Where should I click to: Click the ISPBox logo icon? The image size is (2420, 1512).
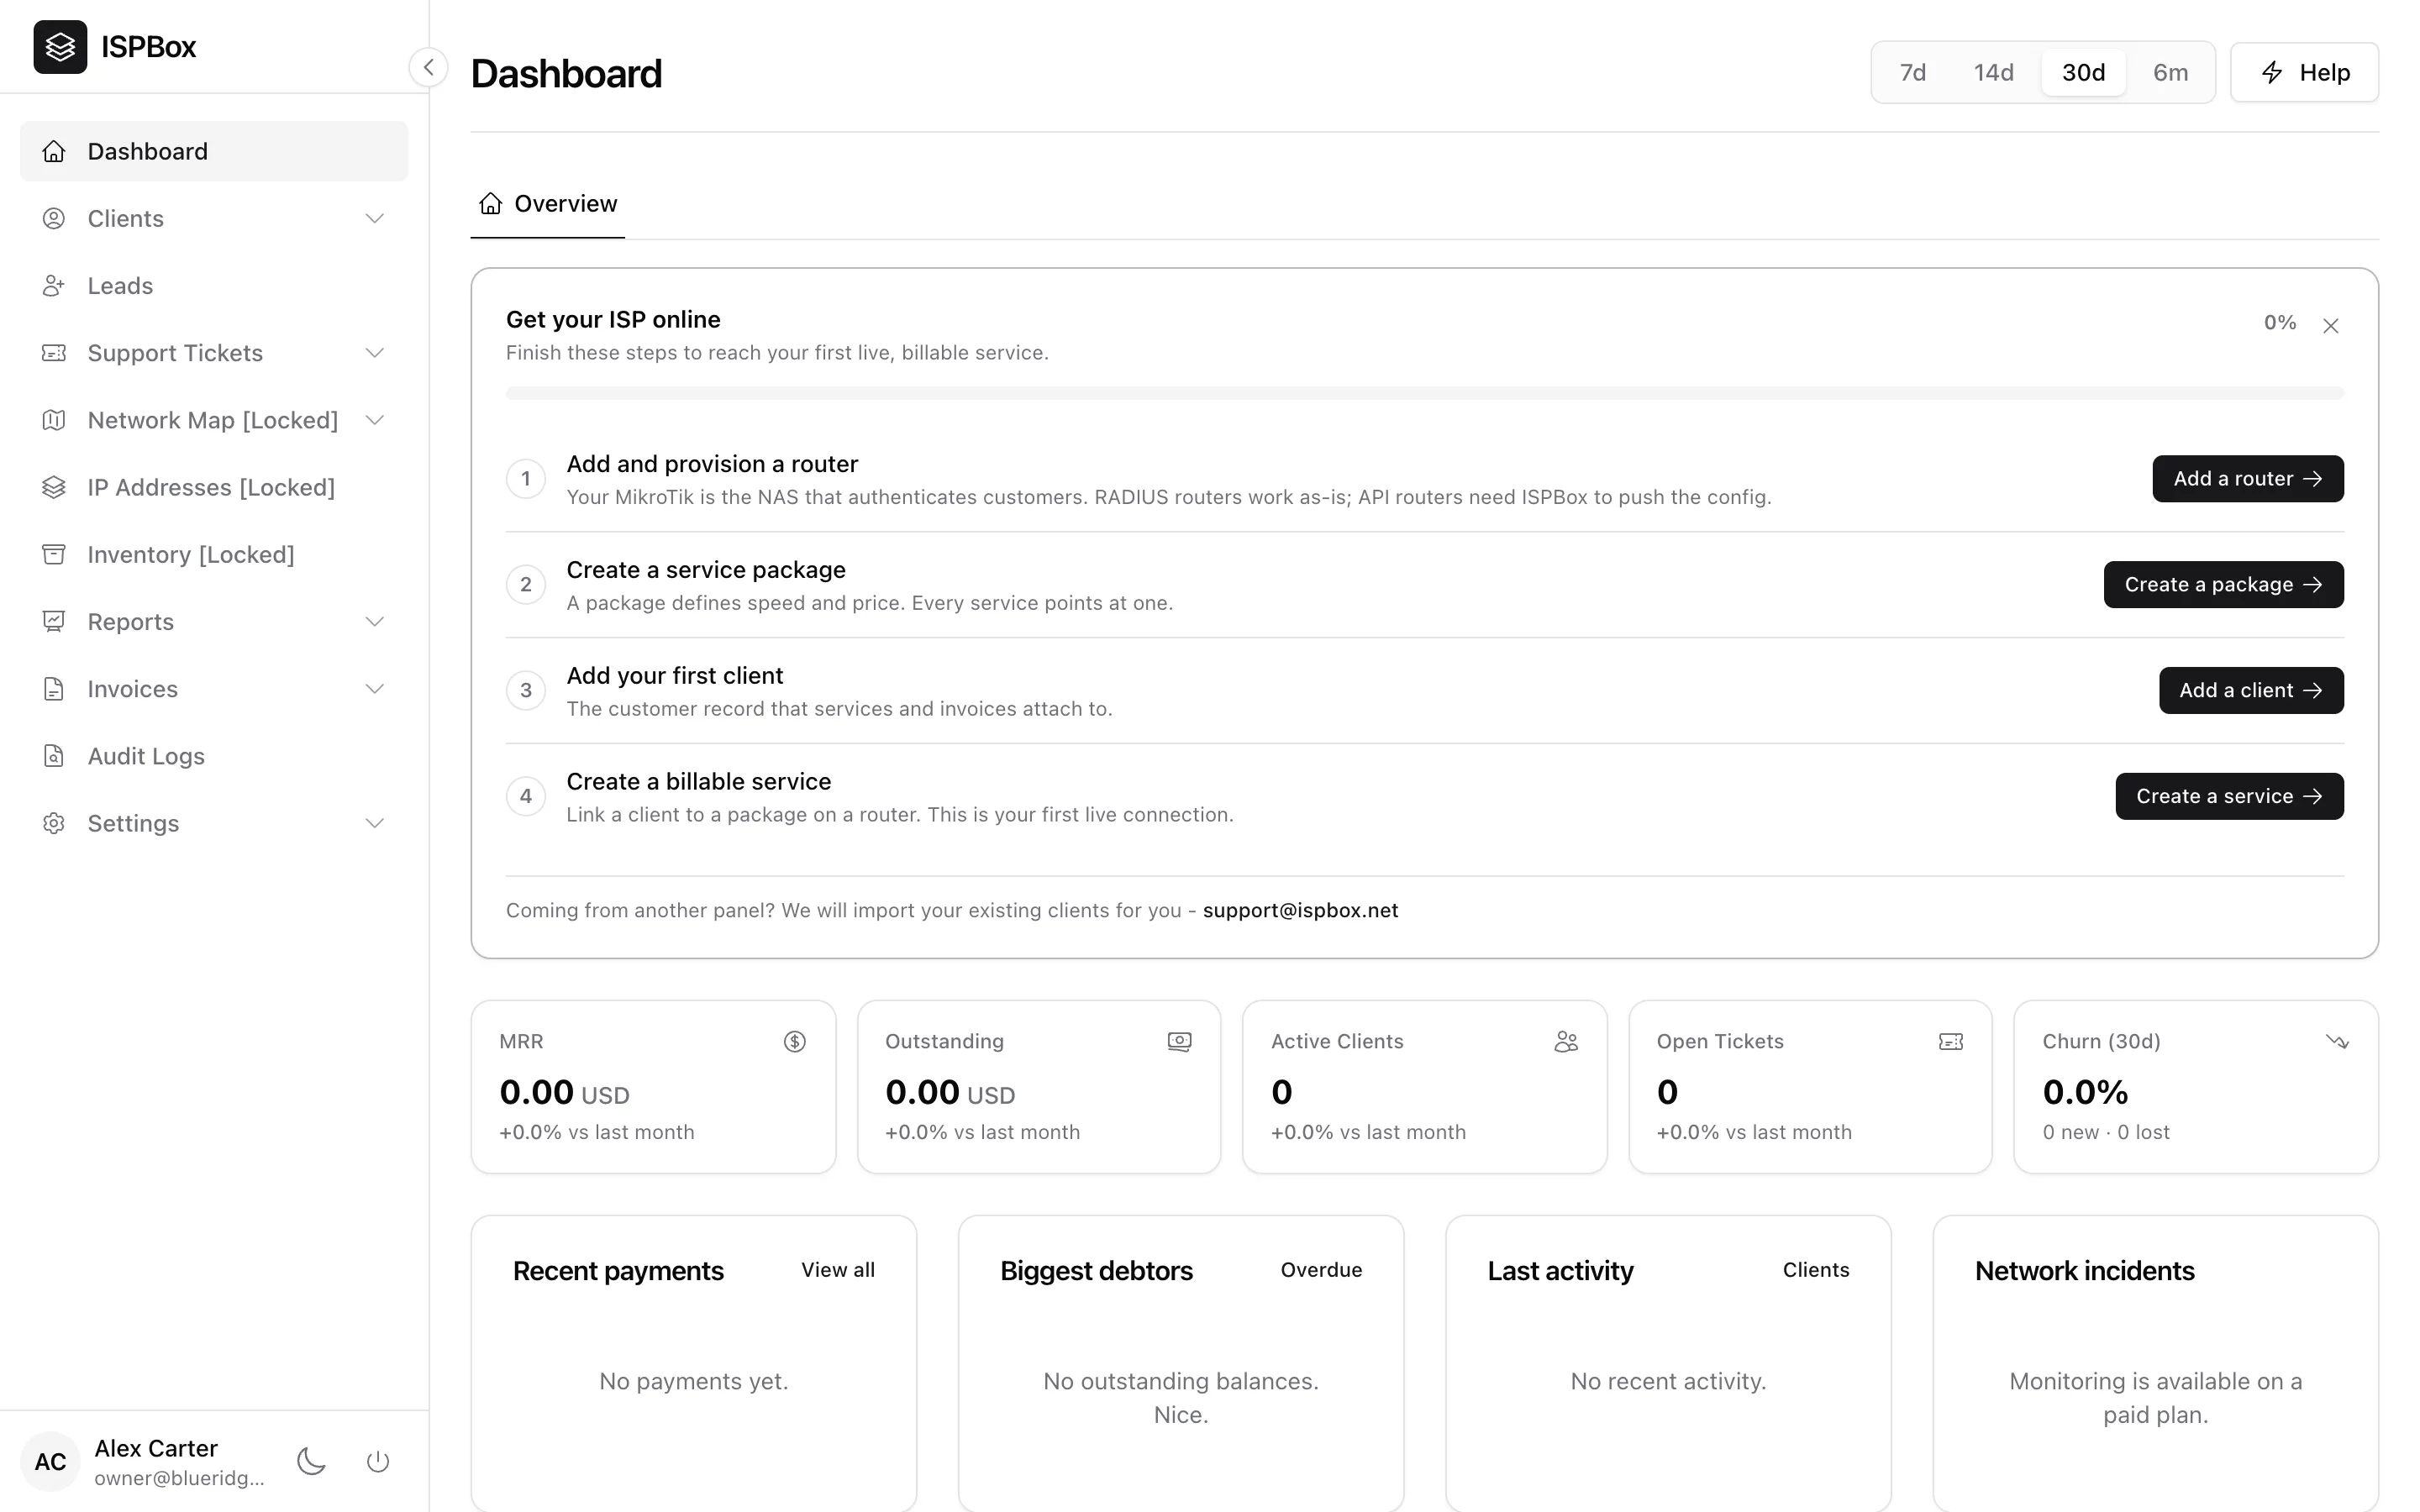[60, 47]
